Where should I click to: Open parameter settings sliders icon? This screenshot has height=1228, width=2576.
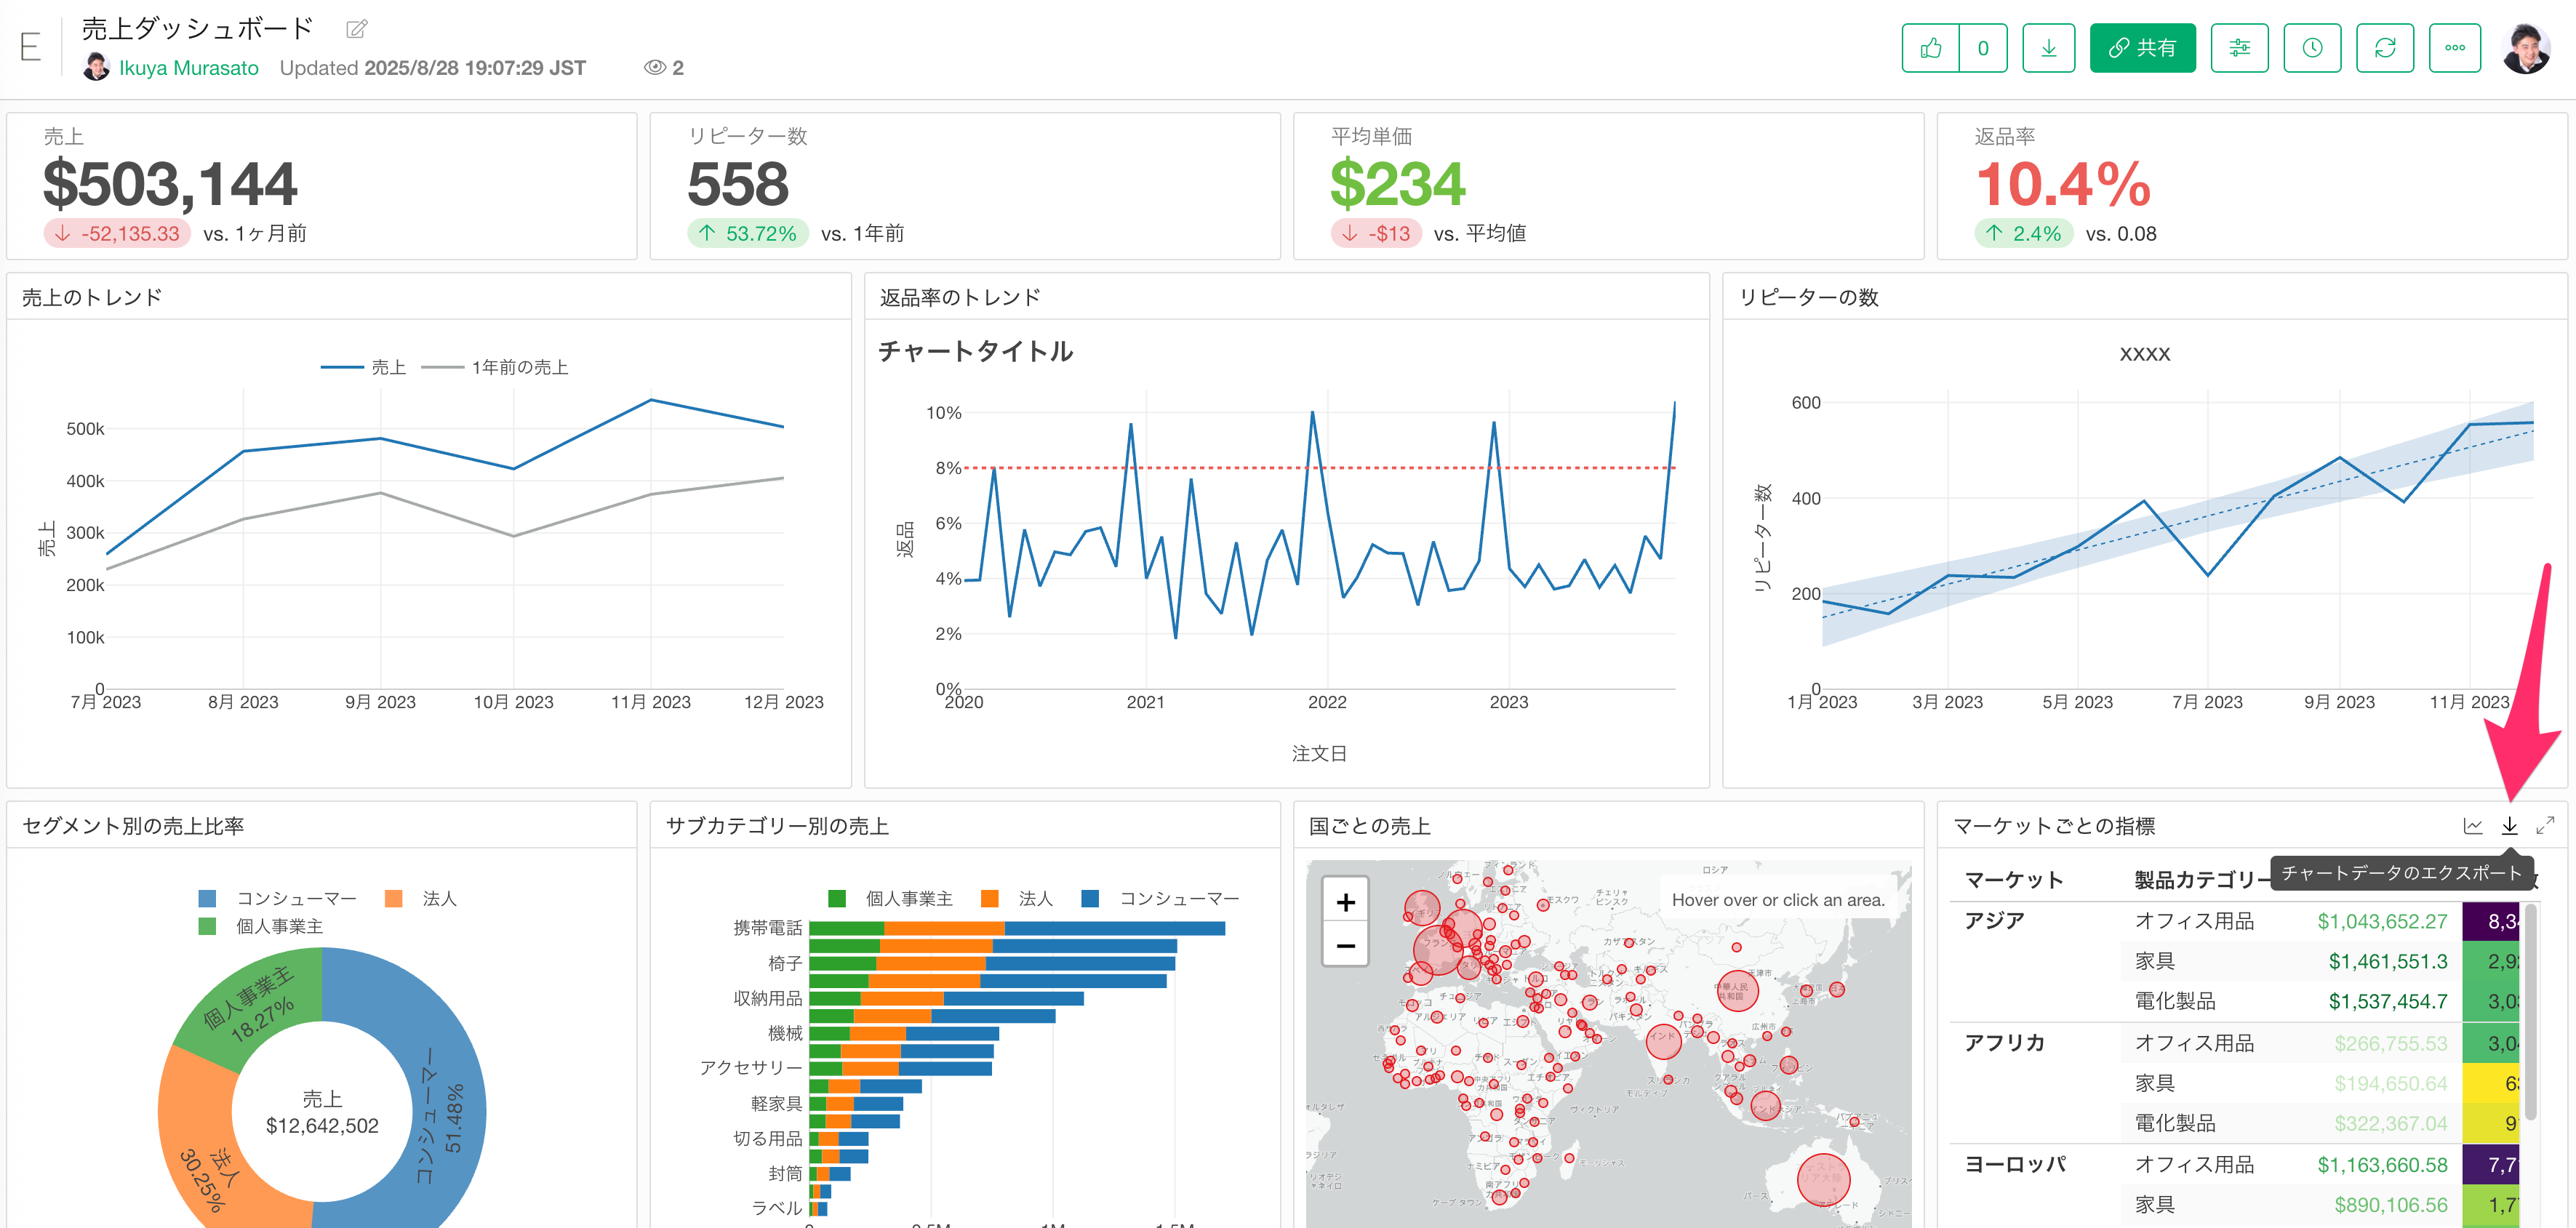coord(2239,48)
